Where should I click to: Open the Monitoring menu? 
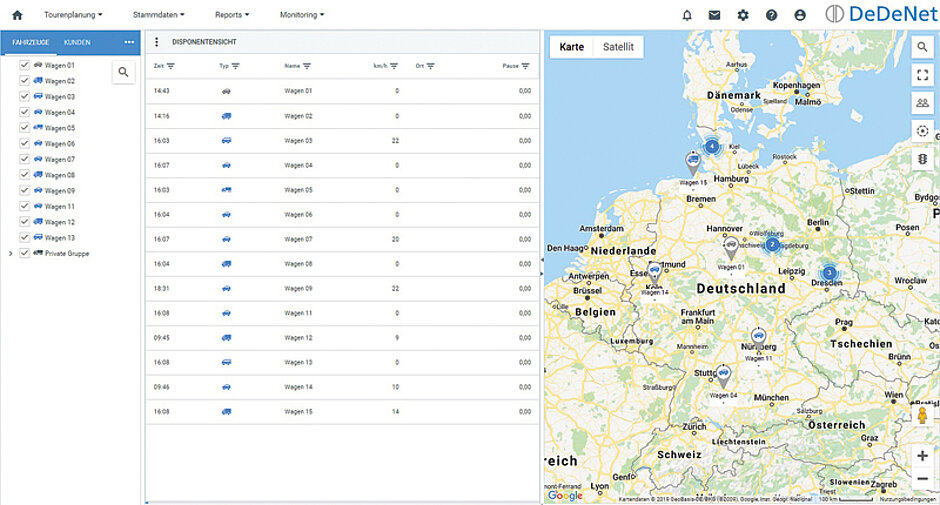pyautogui.click(x=301, y=15)
